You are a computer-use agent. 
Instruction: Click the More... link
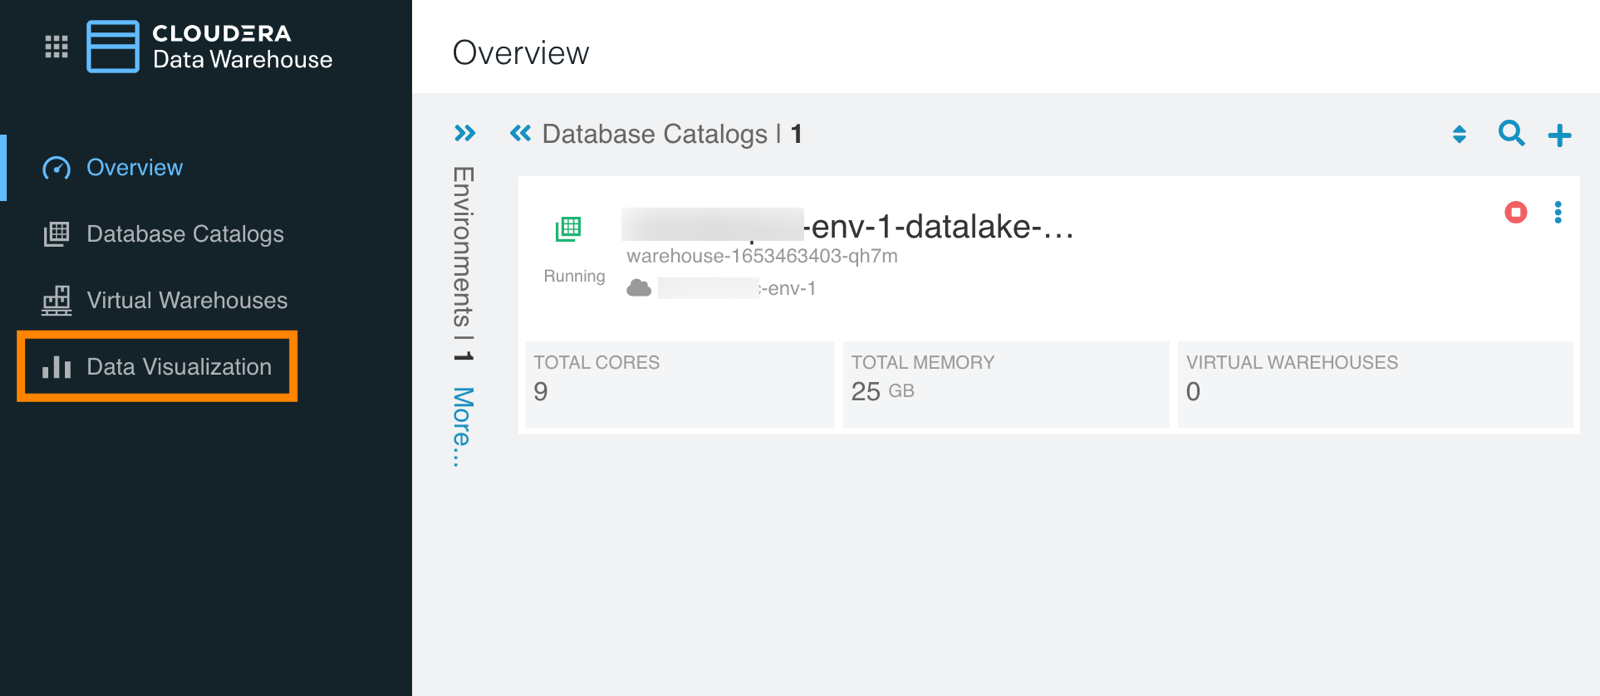[462, 427]
